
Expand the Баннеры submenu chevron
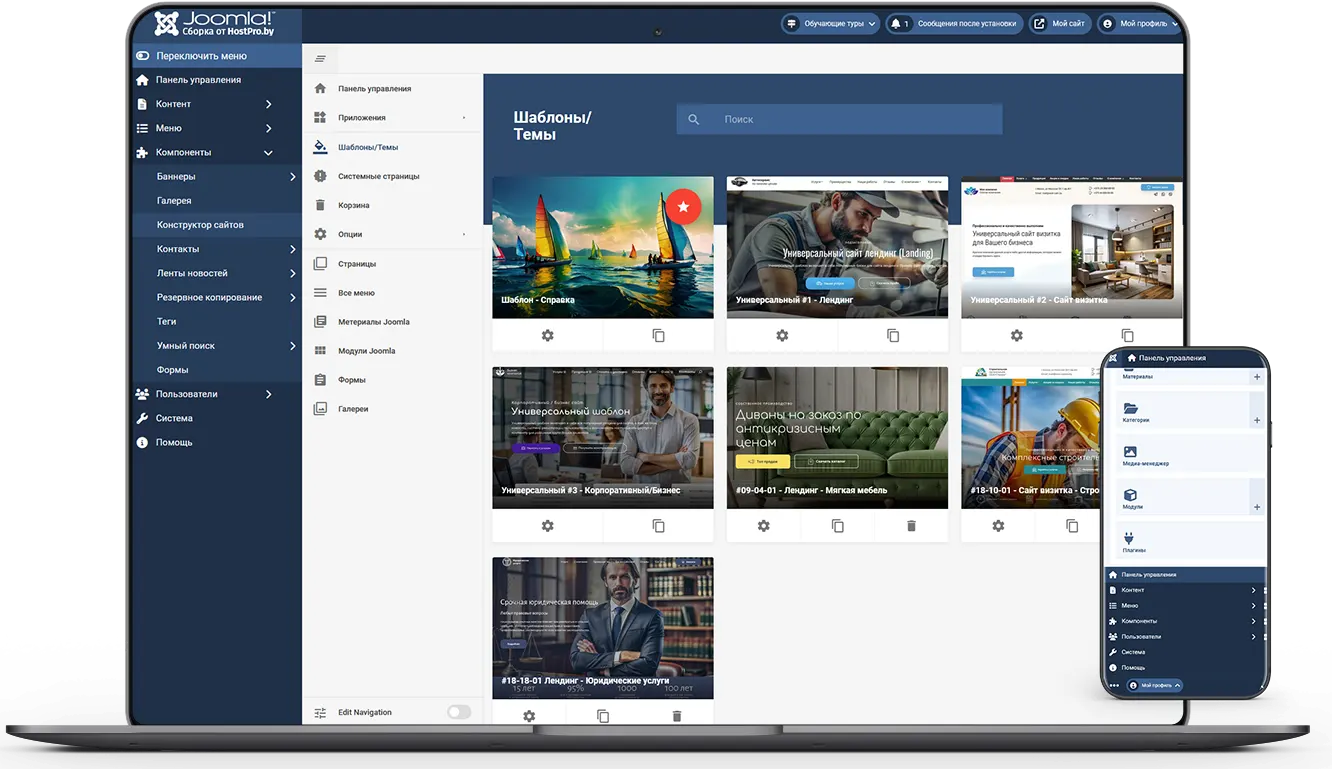tap(292, 177)
